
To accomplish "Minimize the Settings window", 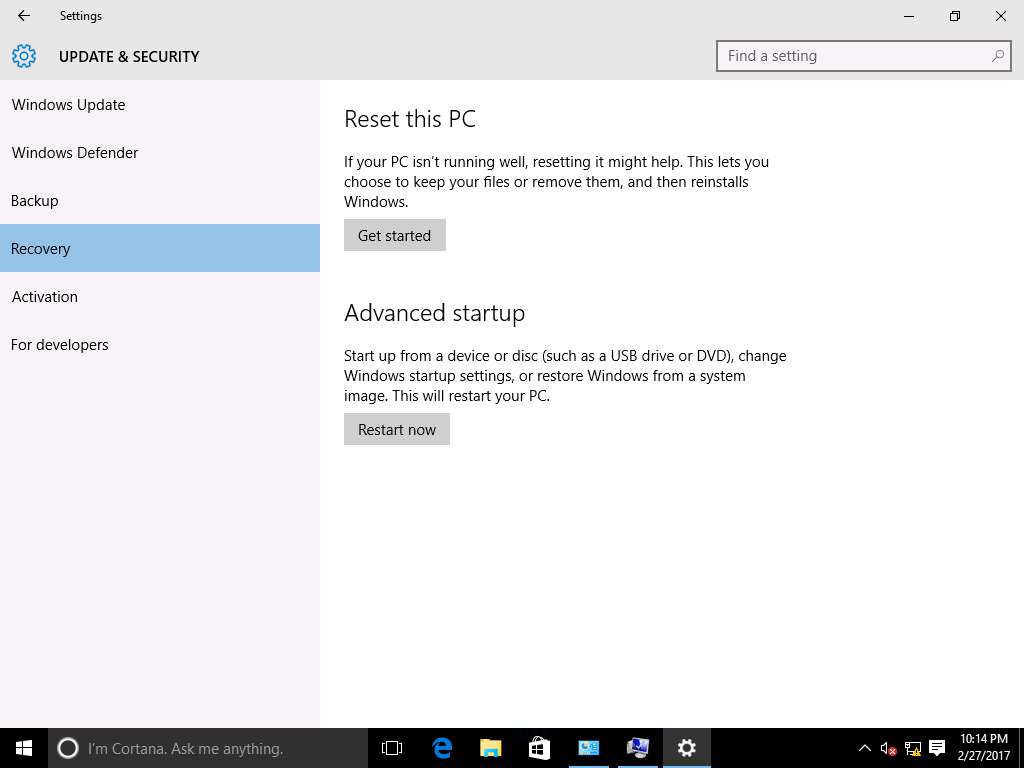I will (908, 16).
